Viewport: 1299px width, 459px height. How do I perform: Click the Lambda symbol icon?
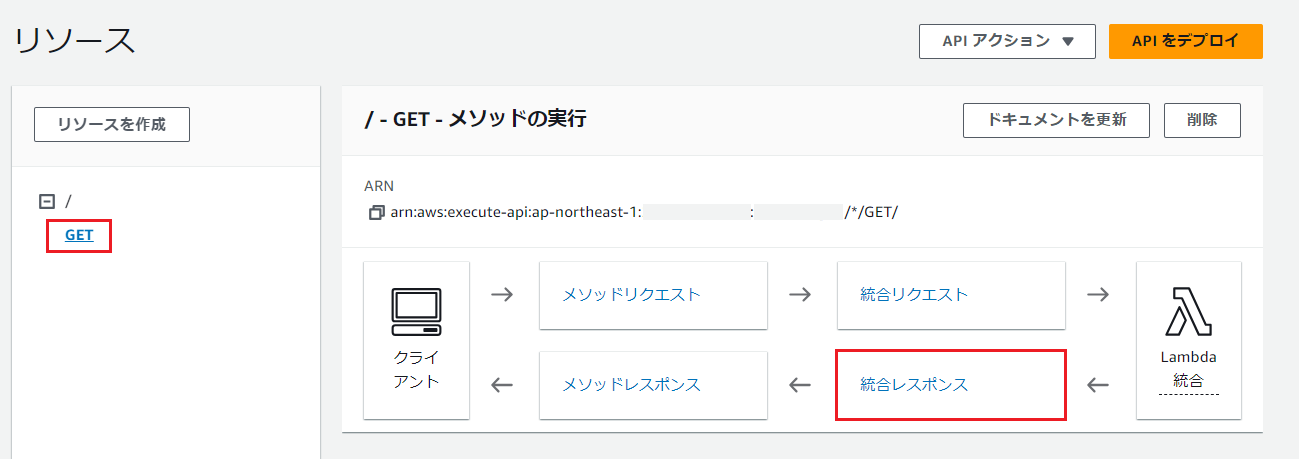click(1188, 311)
